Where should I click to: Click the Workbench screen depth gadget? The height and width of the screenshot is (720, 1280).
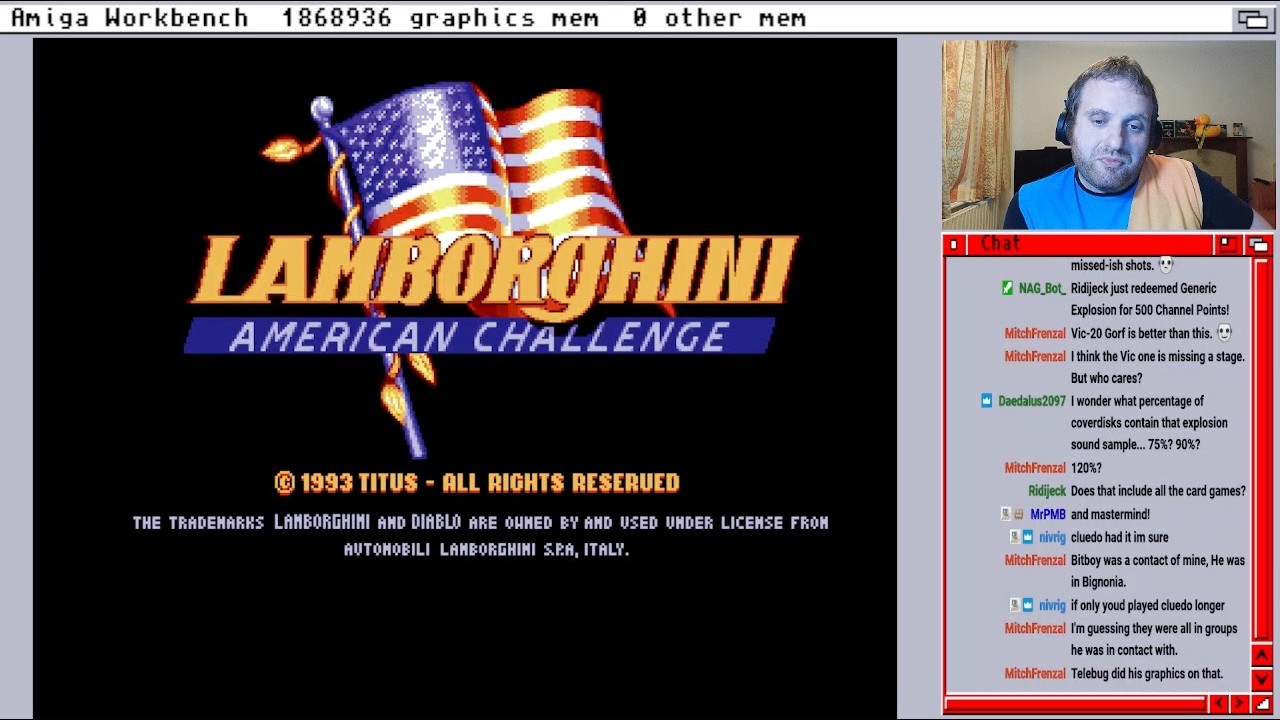1252,18
